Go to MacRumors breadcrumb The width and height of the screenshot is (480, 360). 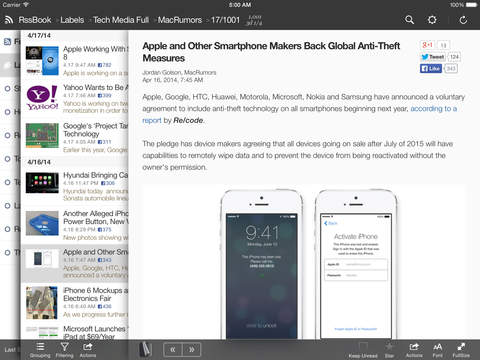pyautogui.click(x=180, y=20)
